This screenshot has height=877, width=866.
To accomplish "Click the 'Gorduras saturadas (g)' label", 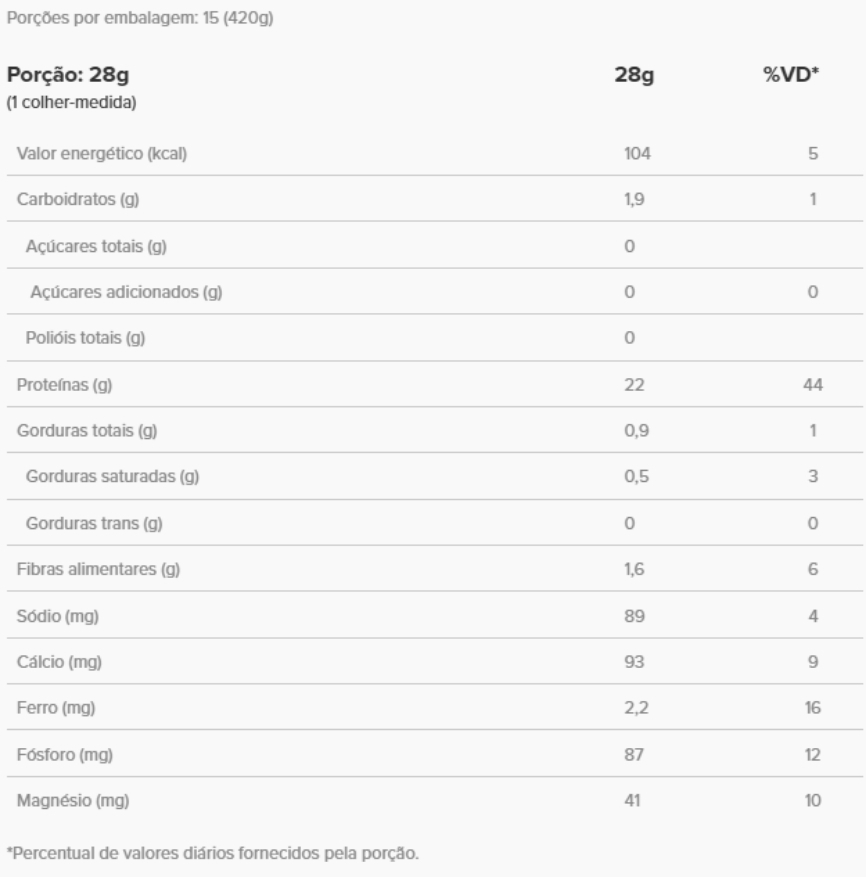I will [112, 477].
